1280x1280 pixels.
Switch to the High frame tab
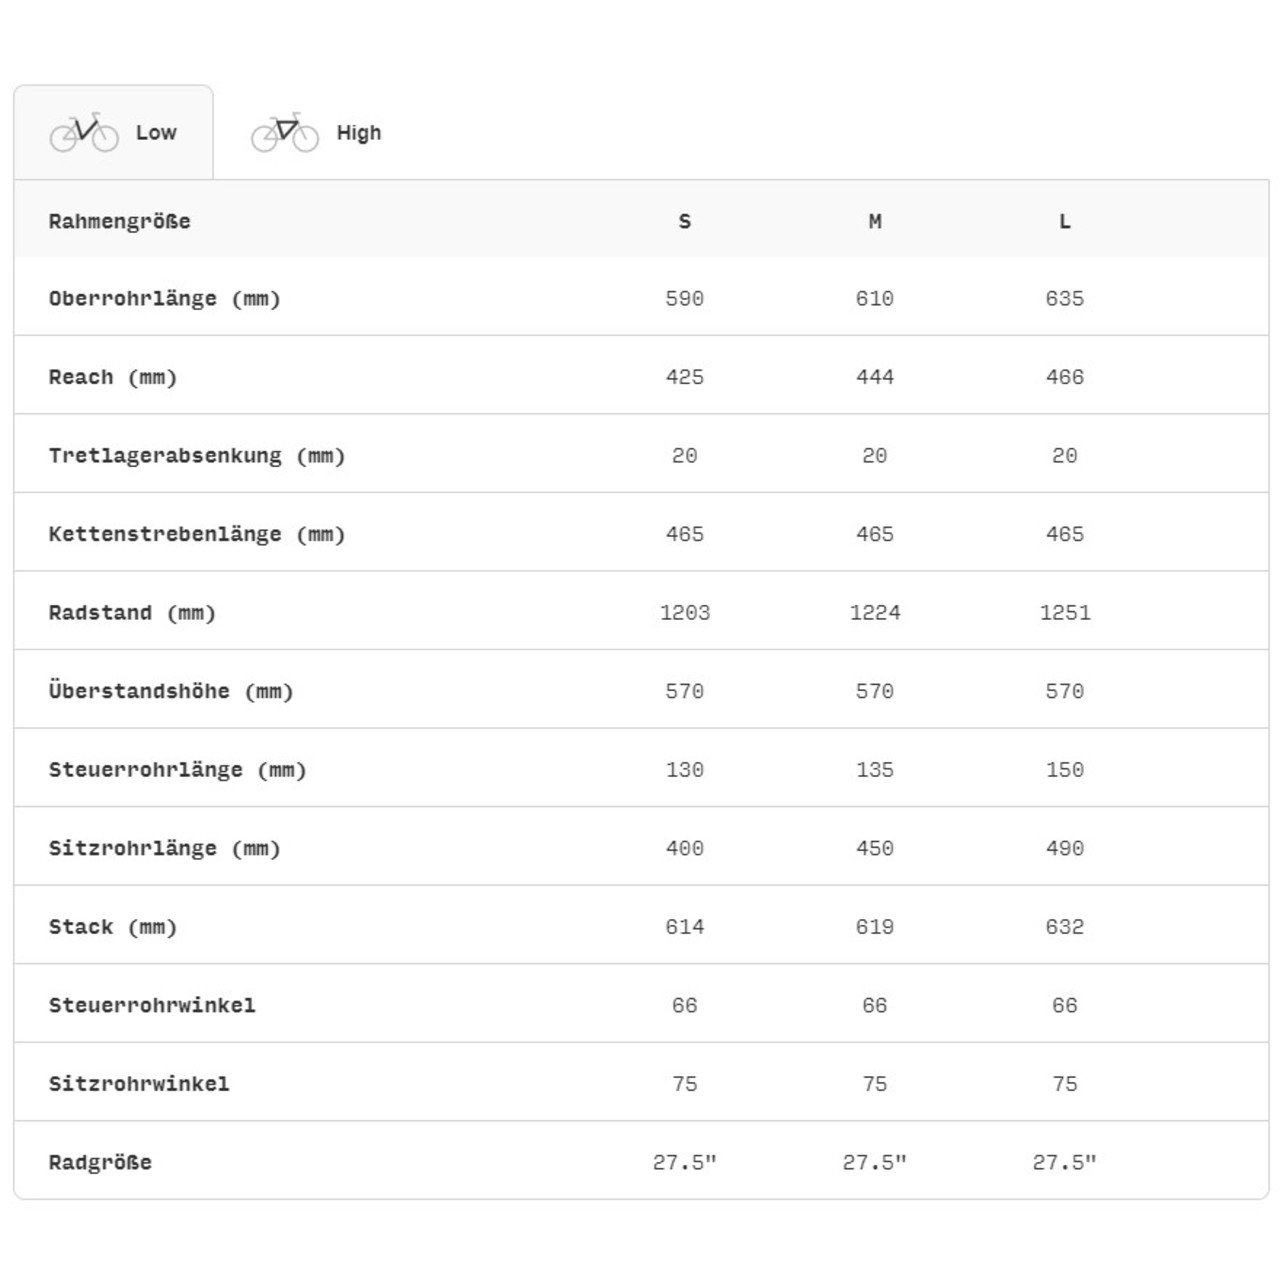coord(357,133)
